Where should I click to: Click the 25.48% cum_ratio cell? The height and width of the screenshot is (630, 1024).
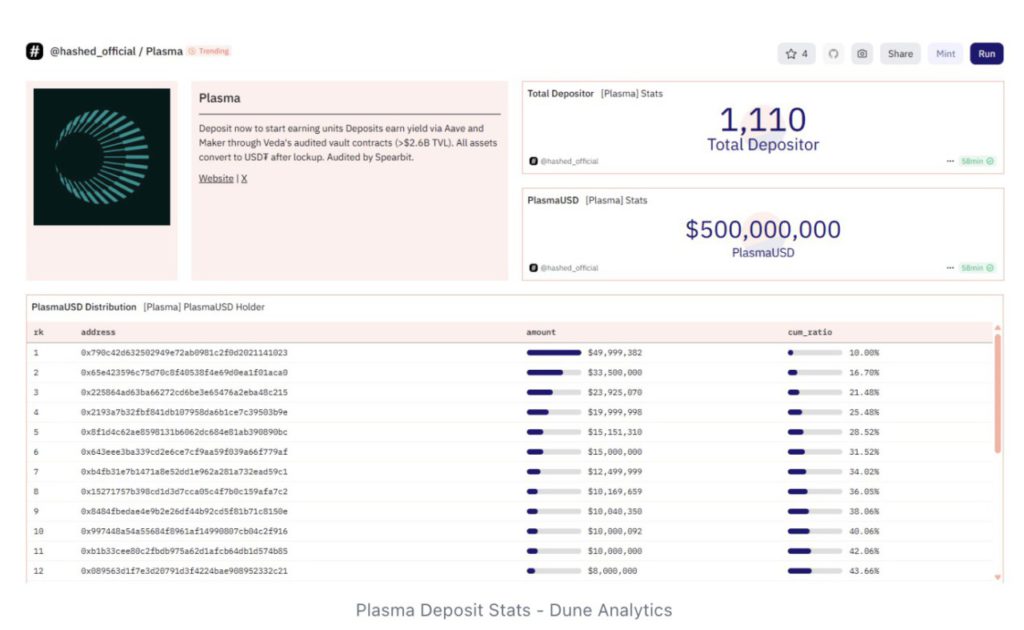coord(864,412)
